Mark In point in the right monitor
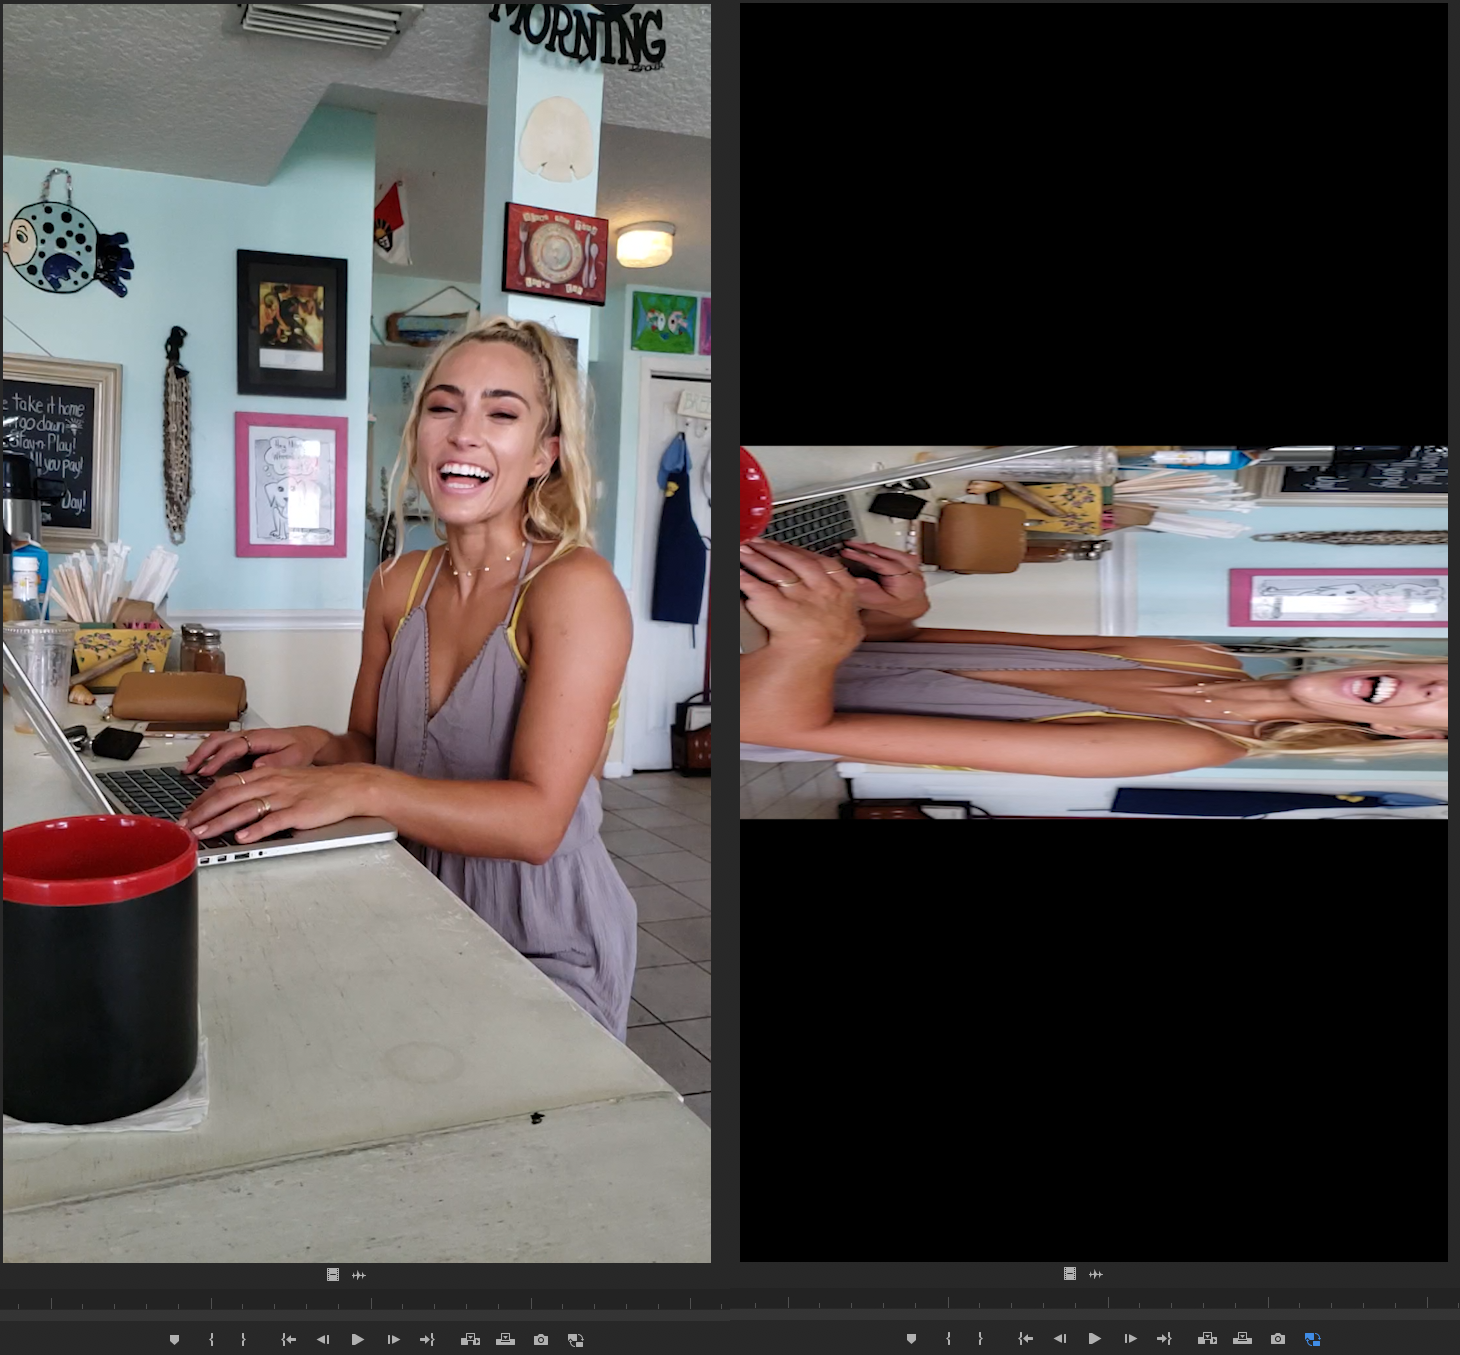Viewport: 1460px width, 1355px height. click(948, 1338)
